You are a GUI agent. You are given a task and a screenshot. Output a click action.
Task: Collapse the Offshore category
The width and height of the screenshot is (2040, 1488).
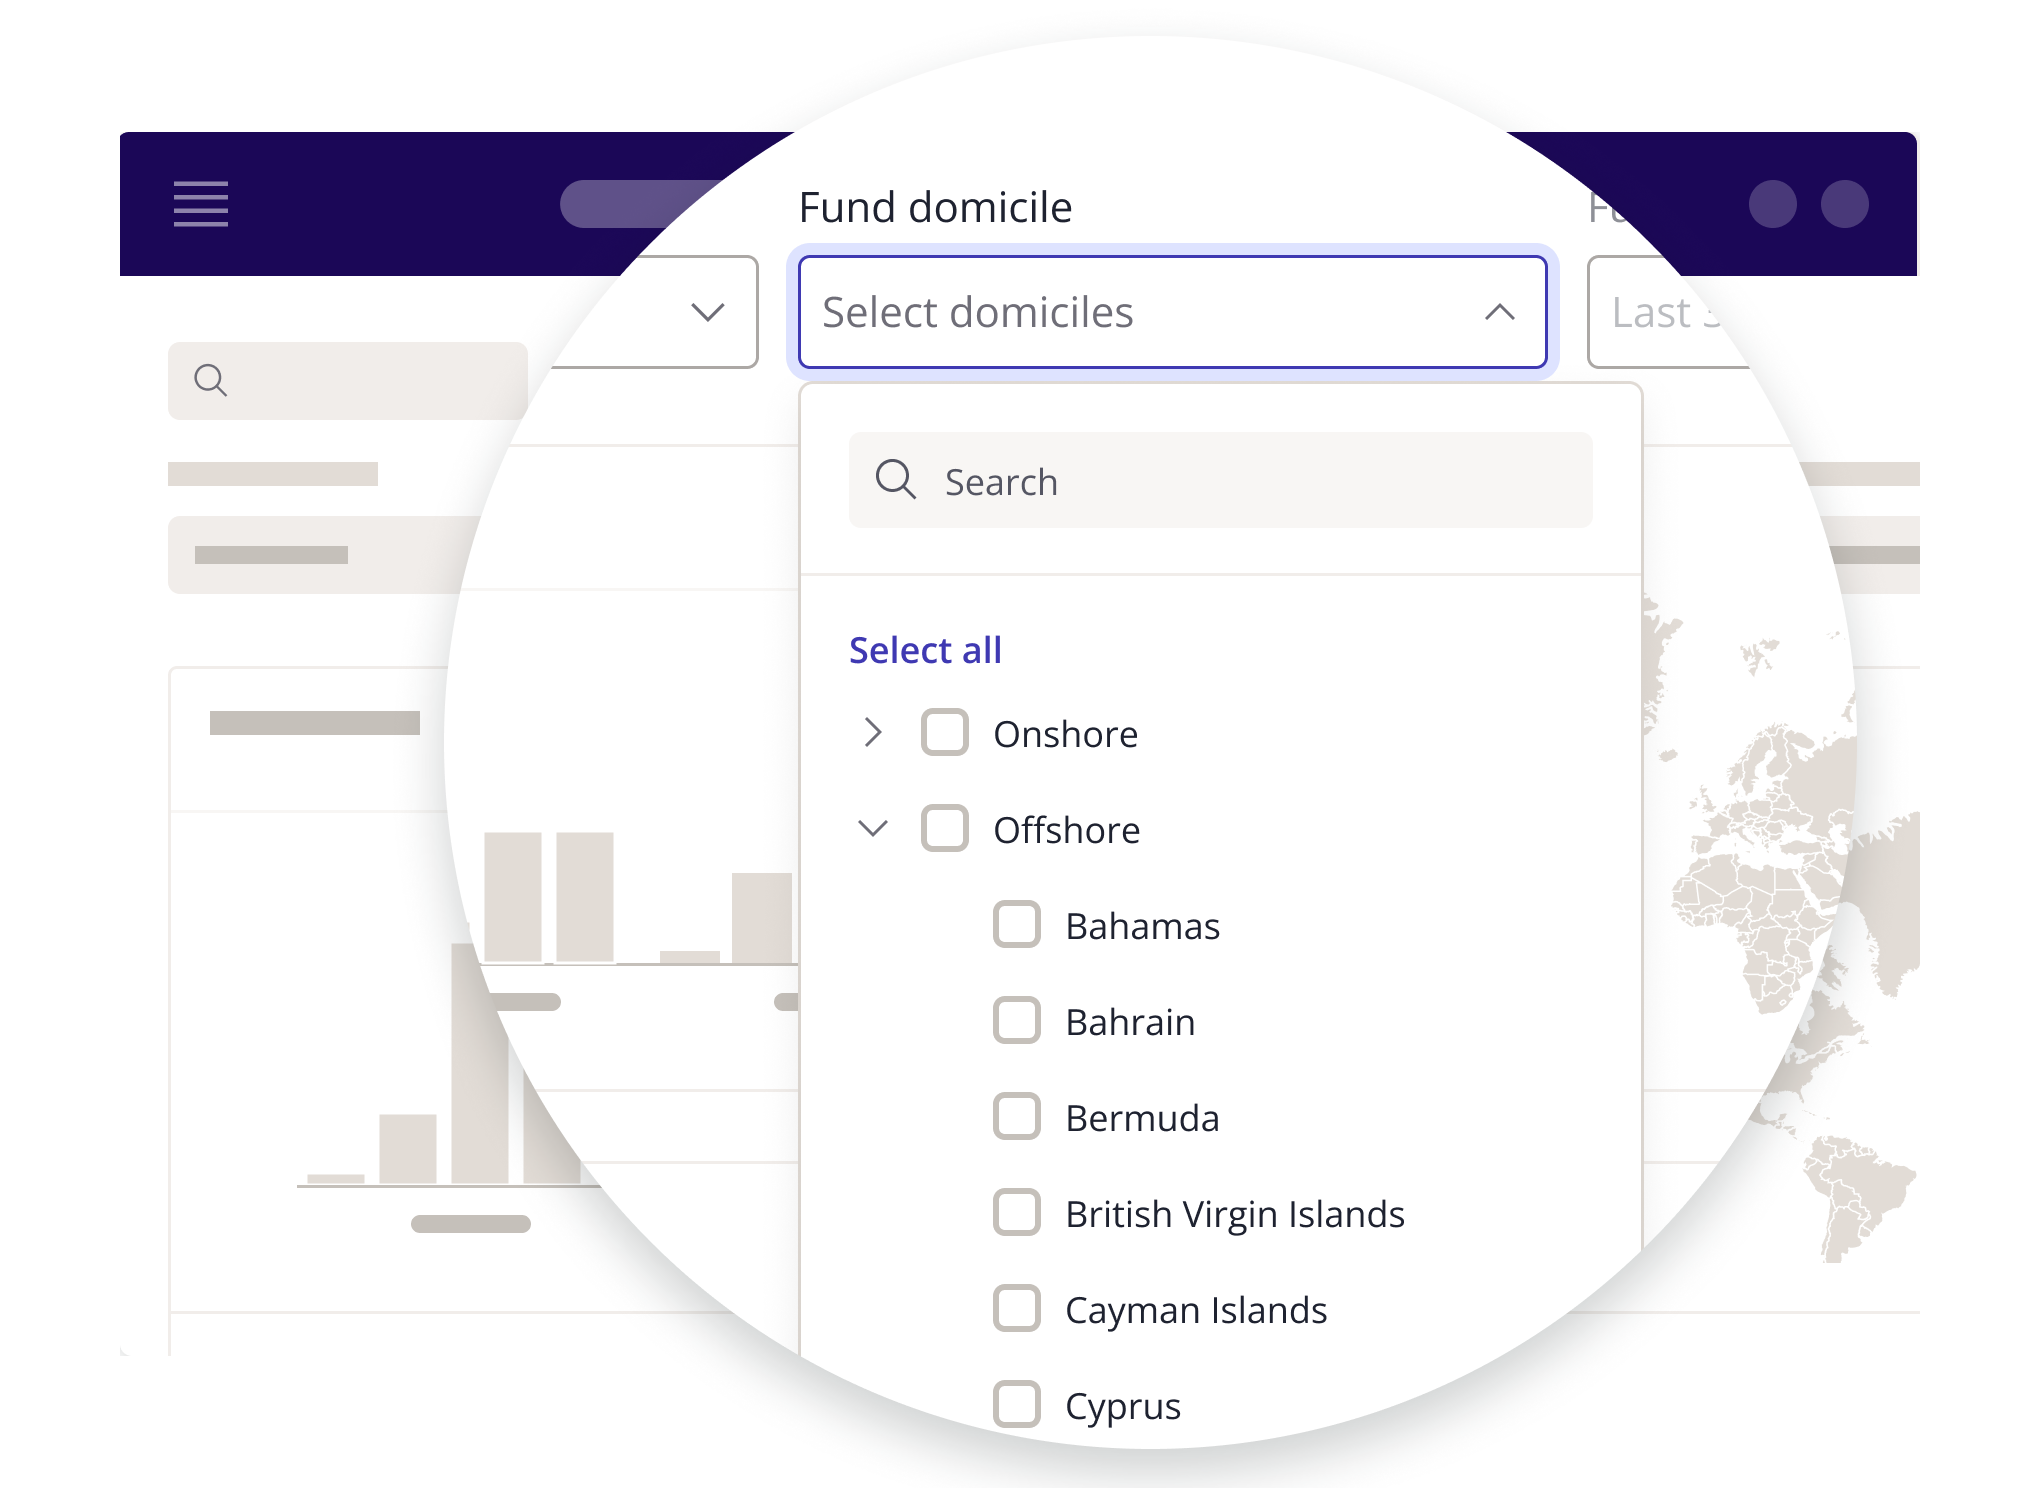point(872,828)
